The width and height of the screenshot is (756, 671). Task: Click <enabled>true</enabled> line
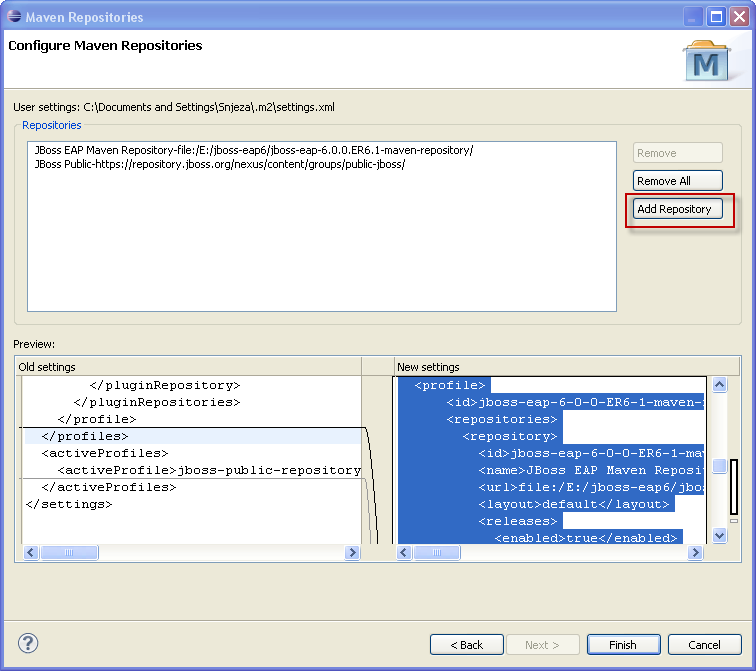586,538
